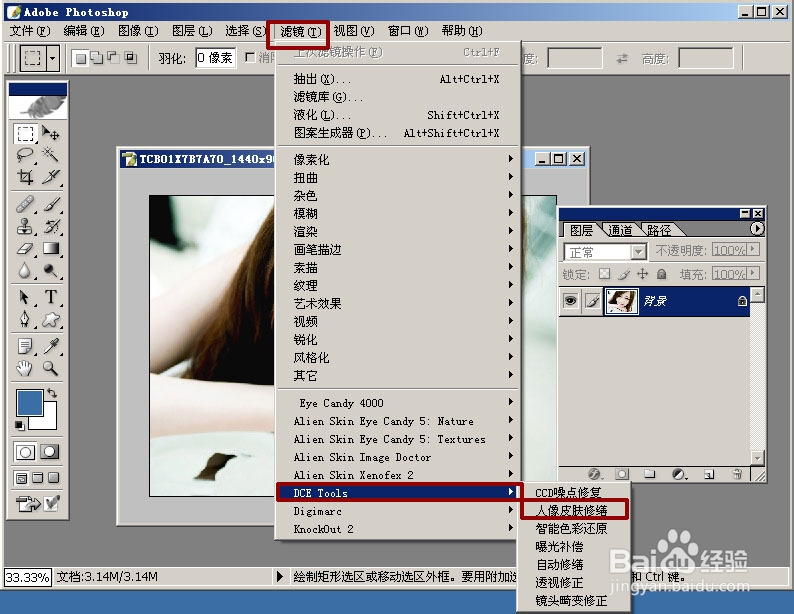Toggle lock transparent pixels

[604, 274]
